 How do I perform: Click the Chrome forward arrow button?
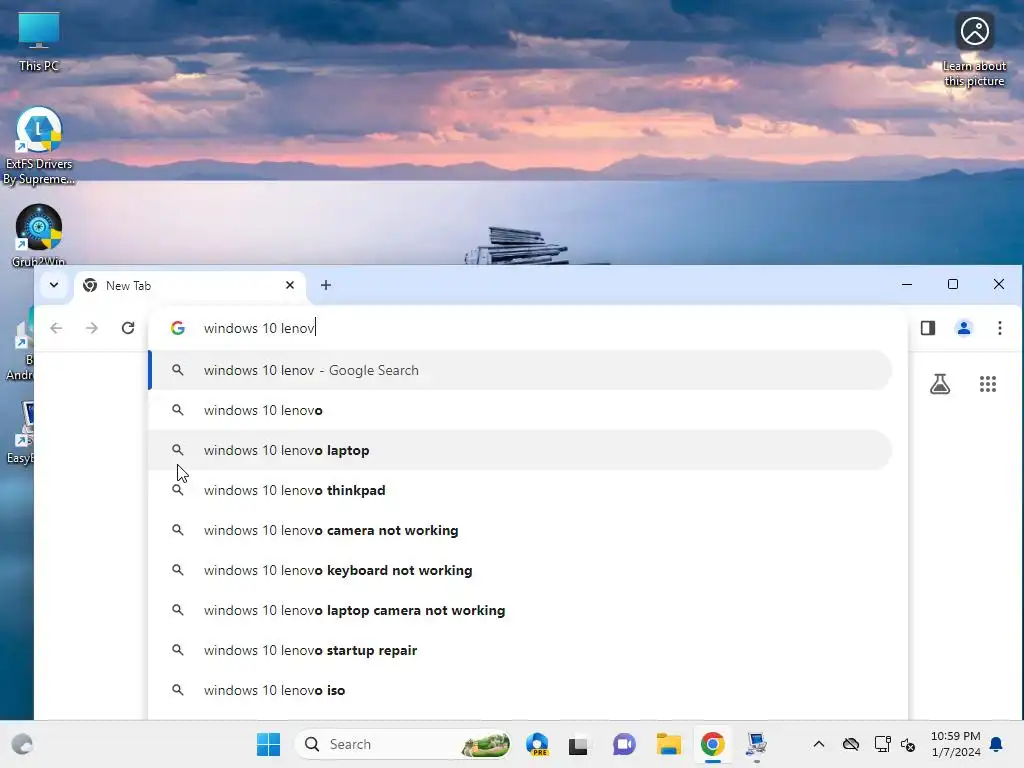(x=92, y=328)
